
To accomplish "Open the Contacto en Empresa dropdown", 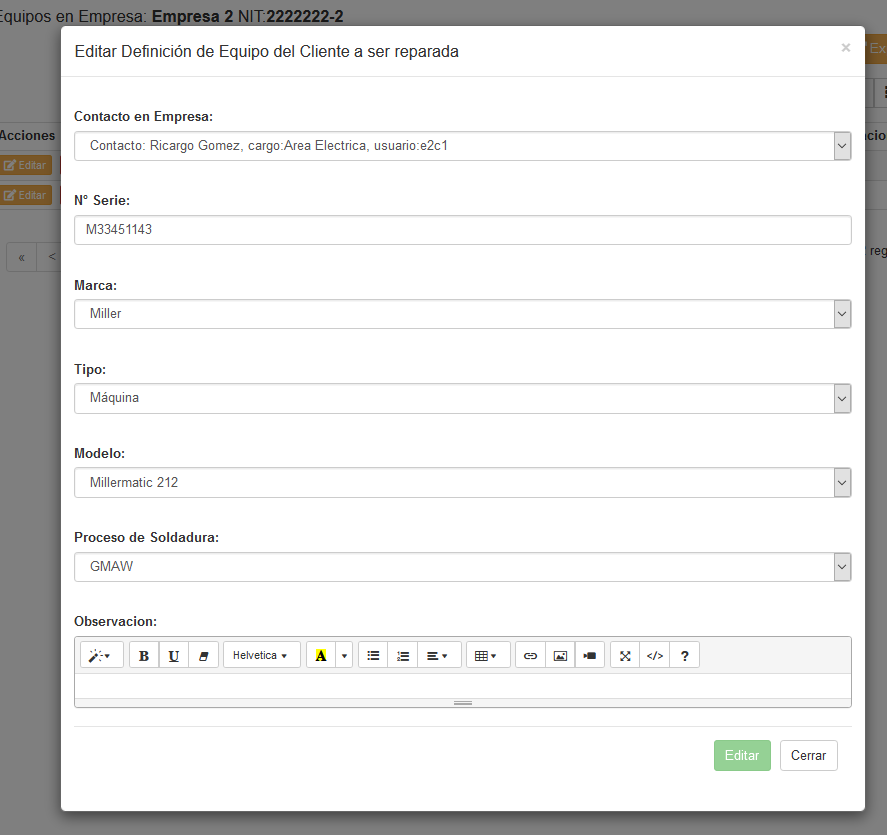I will coord(462,146).
